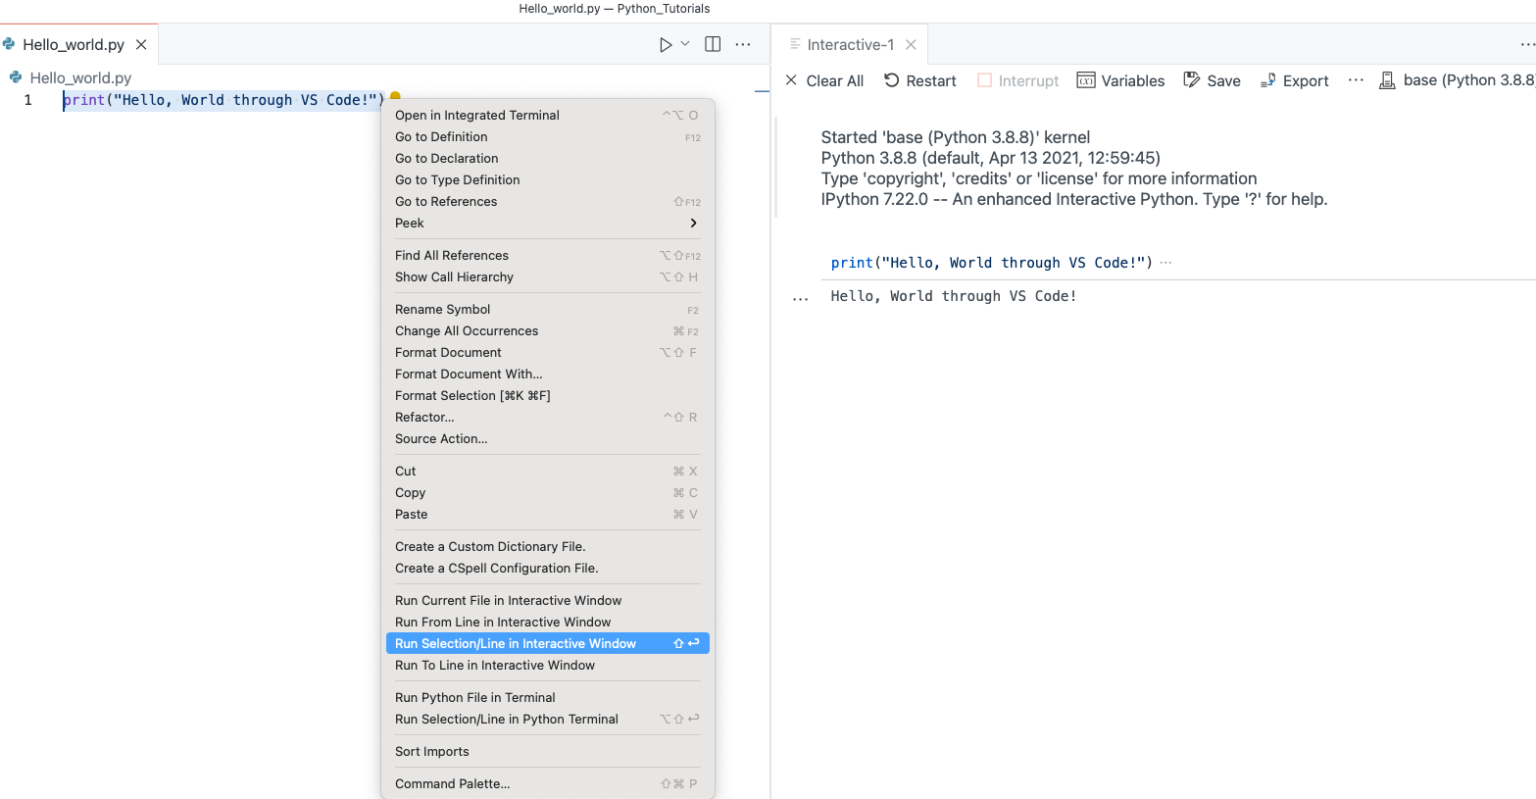Choose Open in Integrated Terminal

(x=477, y=115)
